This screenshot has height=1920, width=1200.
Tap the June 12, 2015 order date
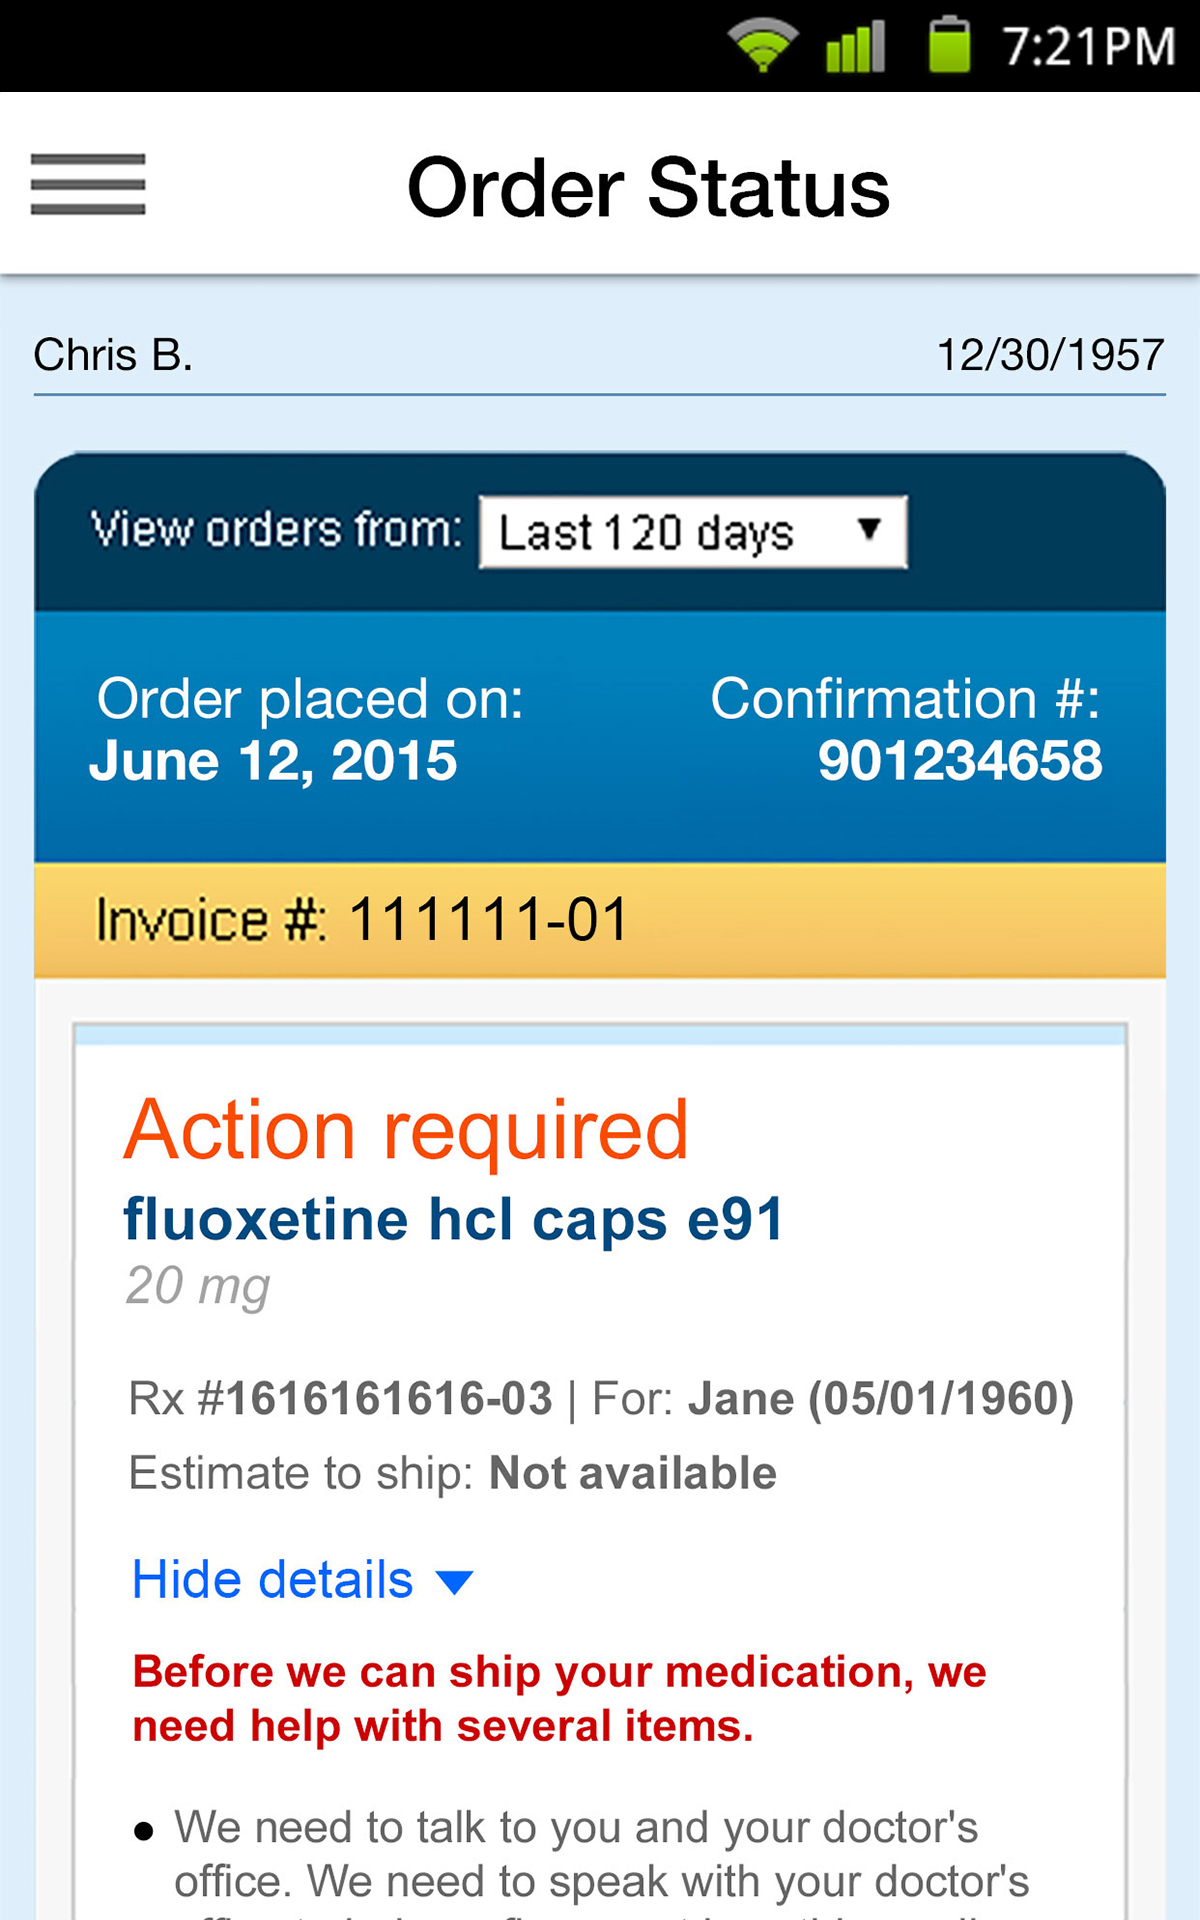click(273, 761)
